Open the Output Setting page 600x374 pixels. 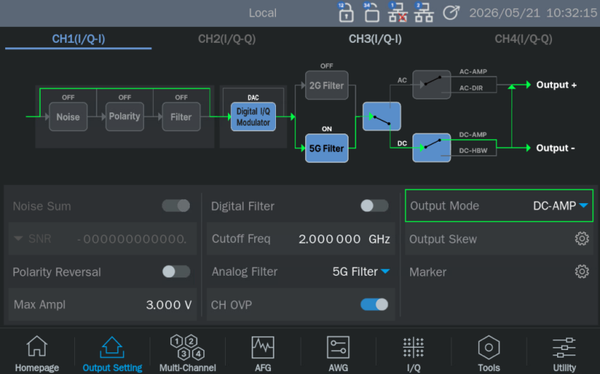(112, 353)
